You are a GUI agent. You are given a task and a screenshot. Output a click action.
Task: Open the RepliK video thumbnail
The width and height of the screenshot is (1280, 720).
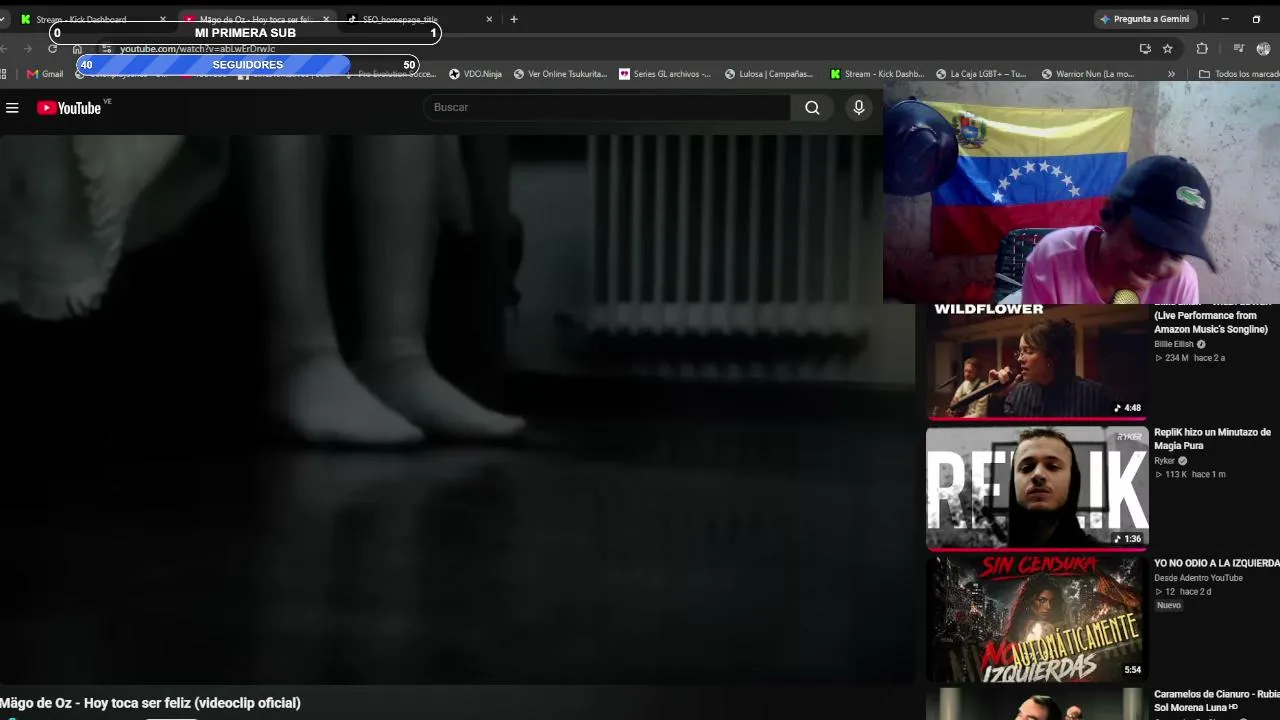pos(1037,488)
